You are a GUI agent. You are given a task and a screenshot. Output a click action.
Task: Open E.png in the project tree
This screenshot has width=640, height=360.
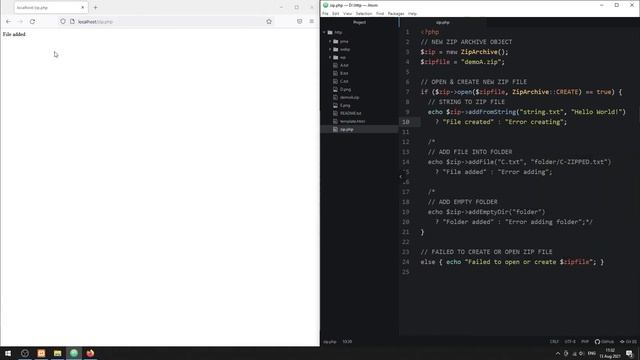click(345, 105)
